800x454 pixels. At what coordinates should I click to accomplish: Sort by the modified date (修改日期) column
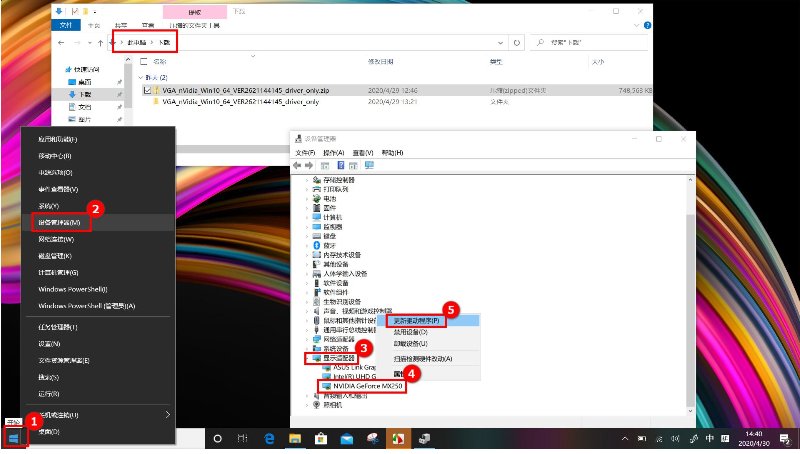click(381, 62)
